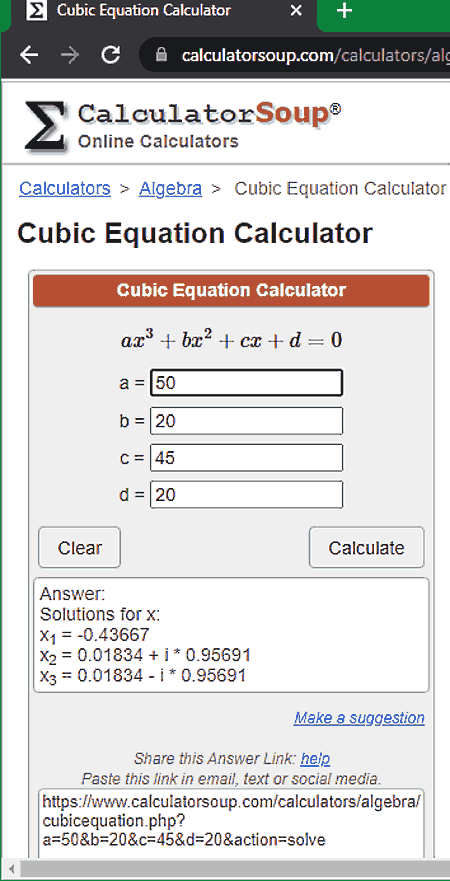450x881 pixels.
Task: Open the Calculators breadcrumb link
Action: [65, 189]
